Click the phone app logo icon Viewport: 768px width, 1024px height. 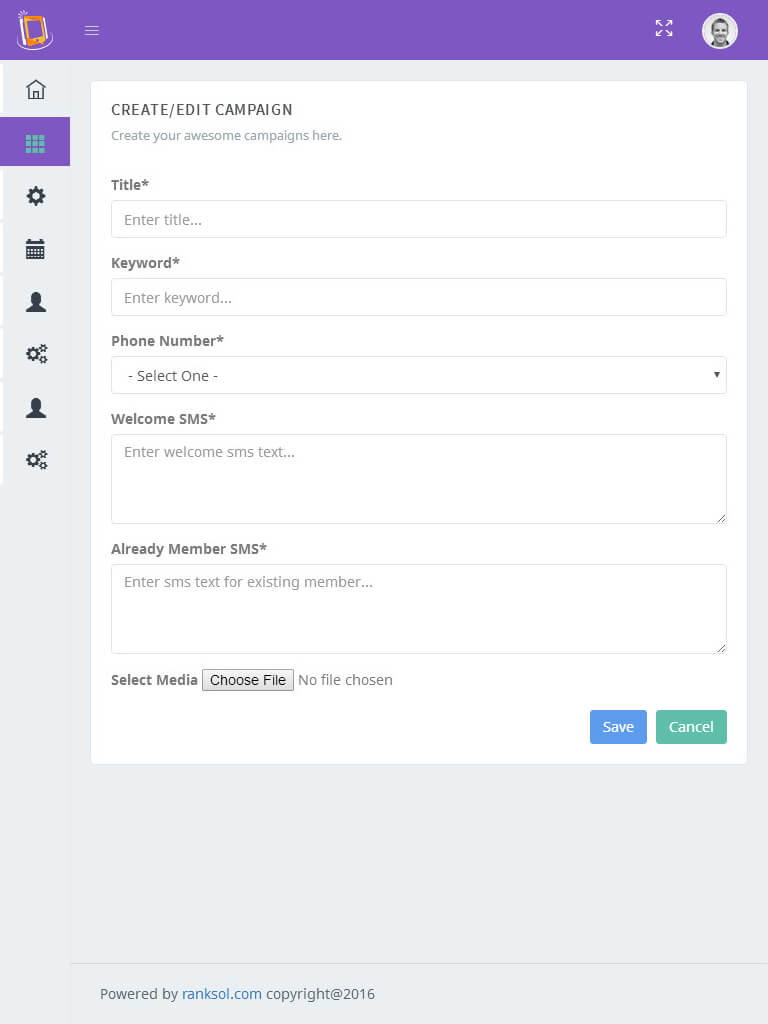click(x=34, y=30)
